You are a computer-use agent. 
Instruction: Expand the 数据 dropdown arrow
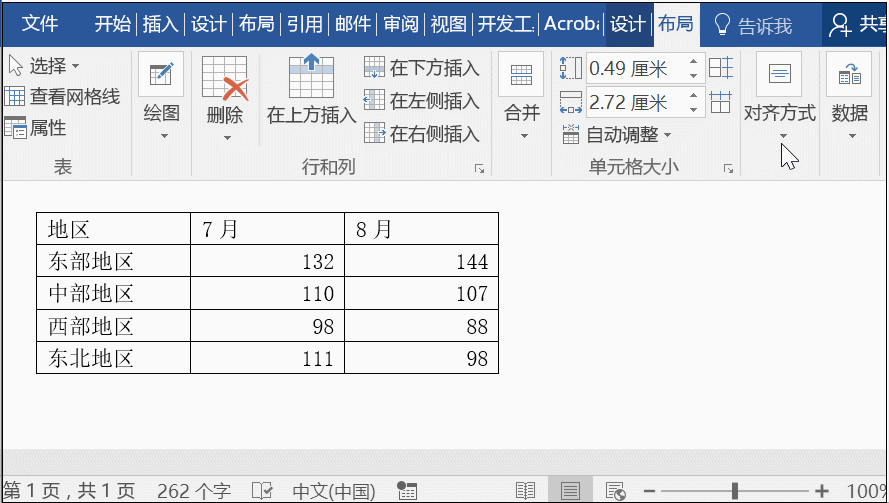click(x=852, y=136)
